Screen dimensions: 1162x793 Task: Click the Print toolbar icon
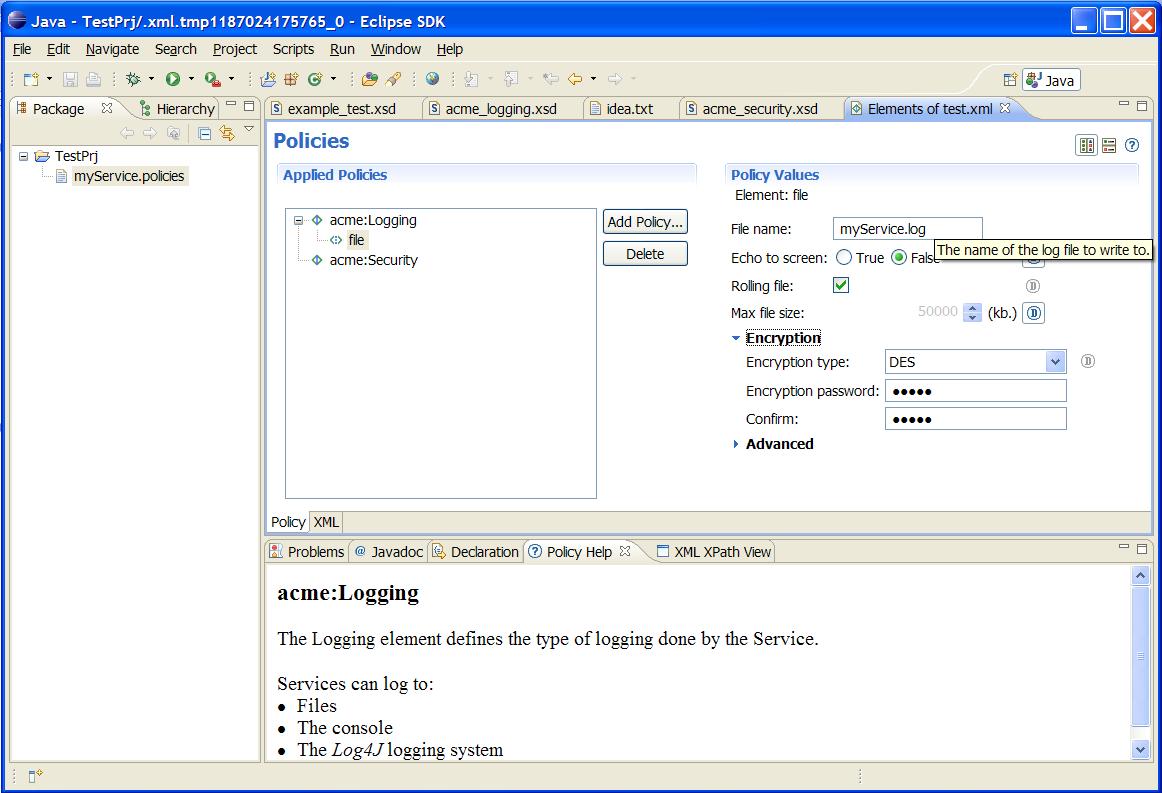pos(93,79)
